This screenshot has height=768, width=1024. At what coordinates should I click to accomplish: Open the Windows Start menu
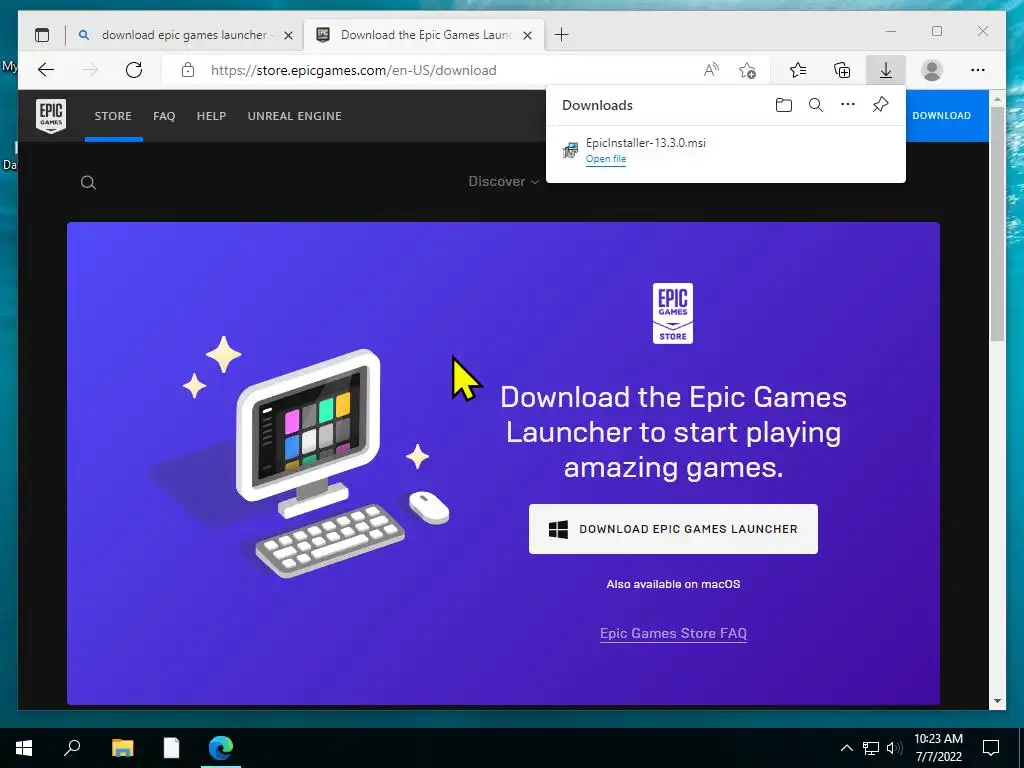(24, 747)
